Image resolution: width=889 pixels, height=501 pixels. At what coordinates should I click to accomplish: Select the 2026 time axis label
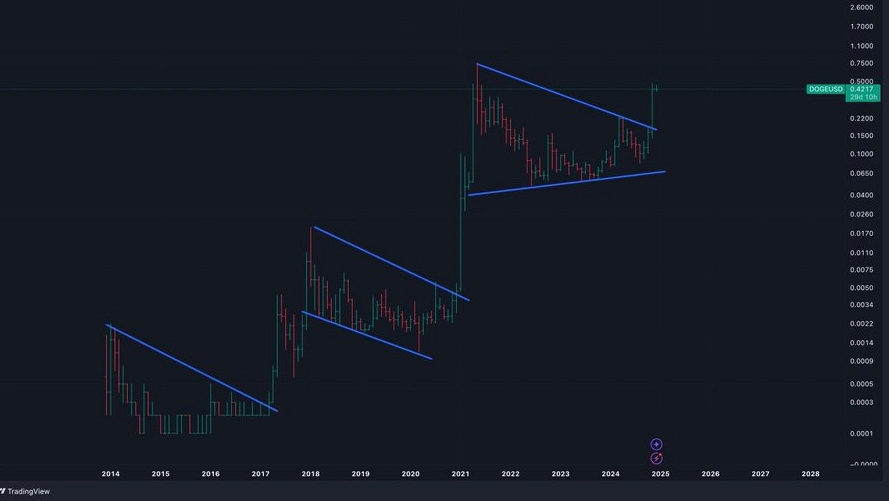710,474
